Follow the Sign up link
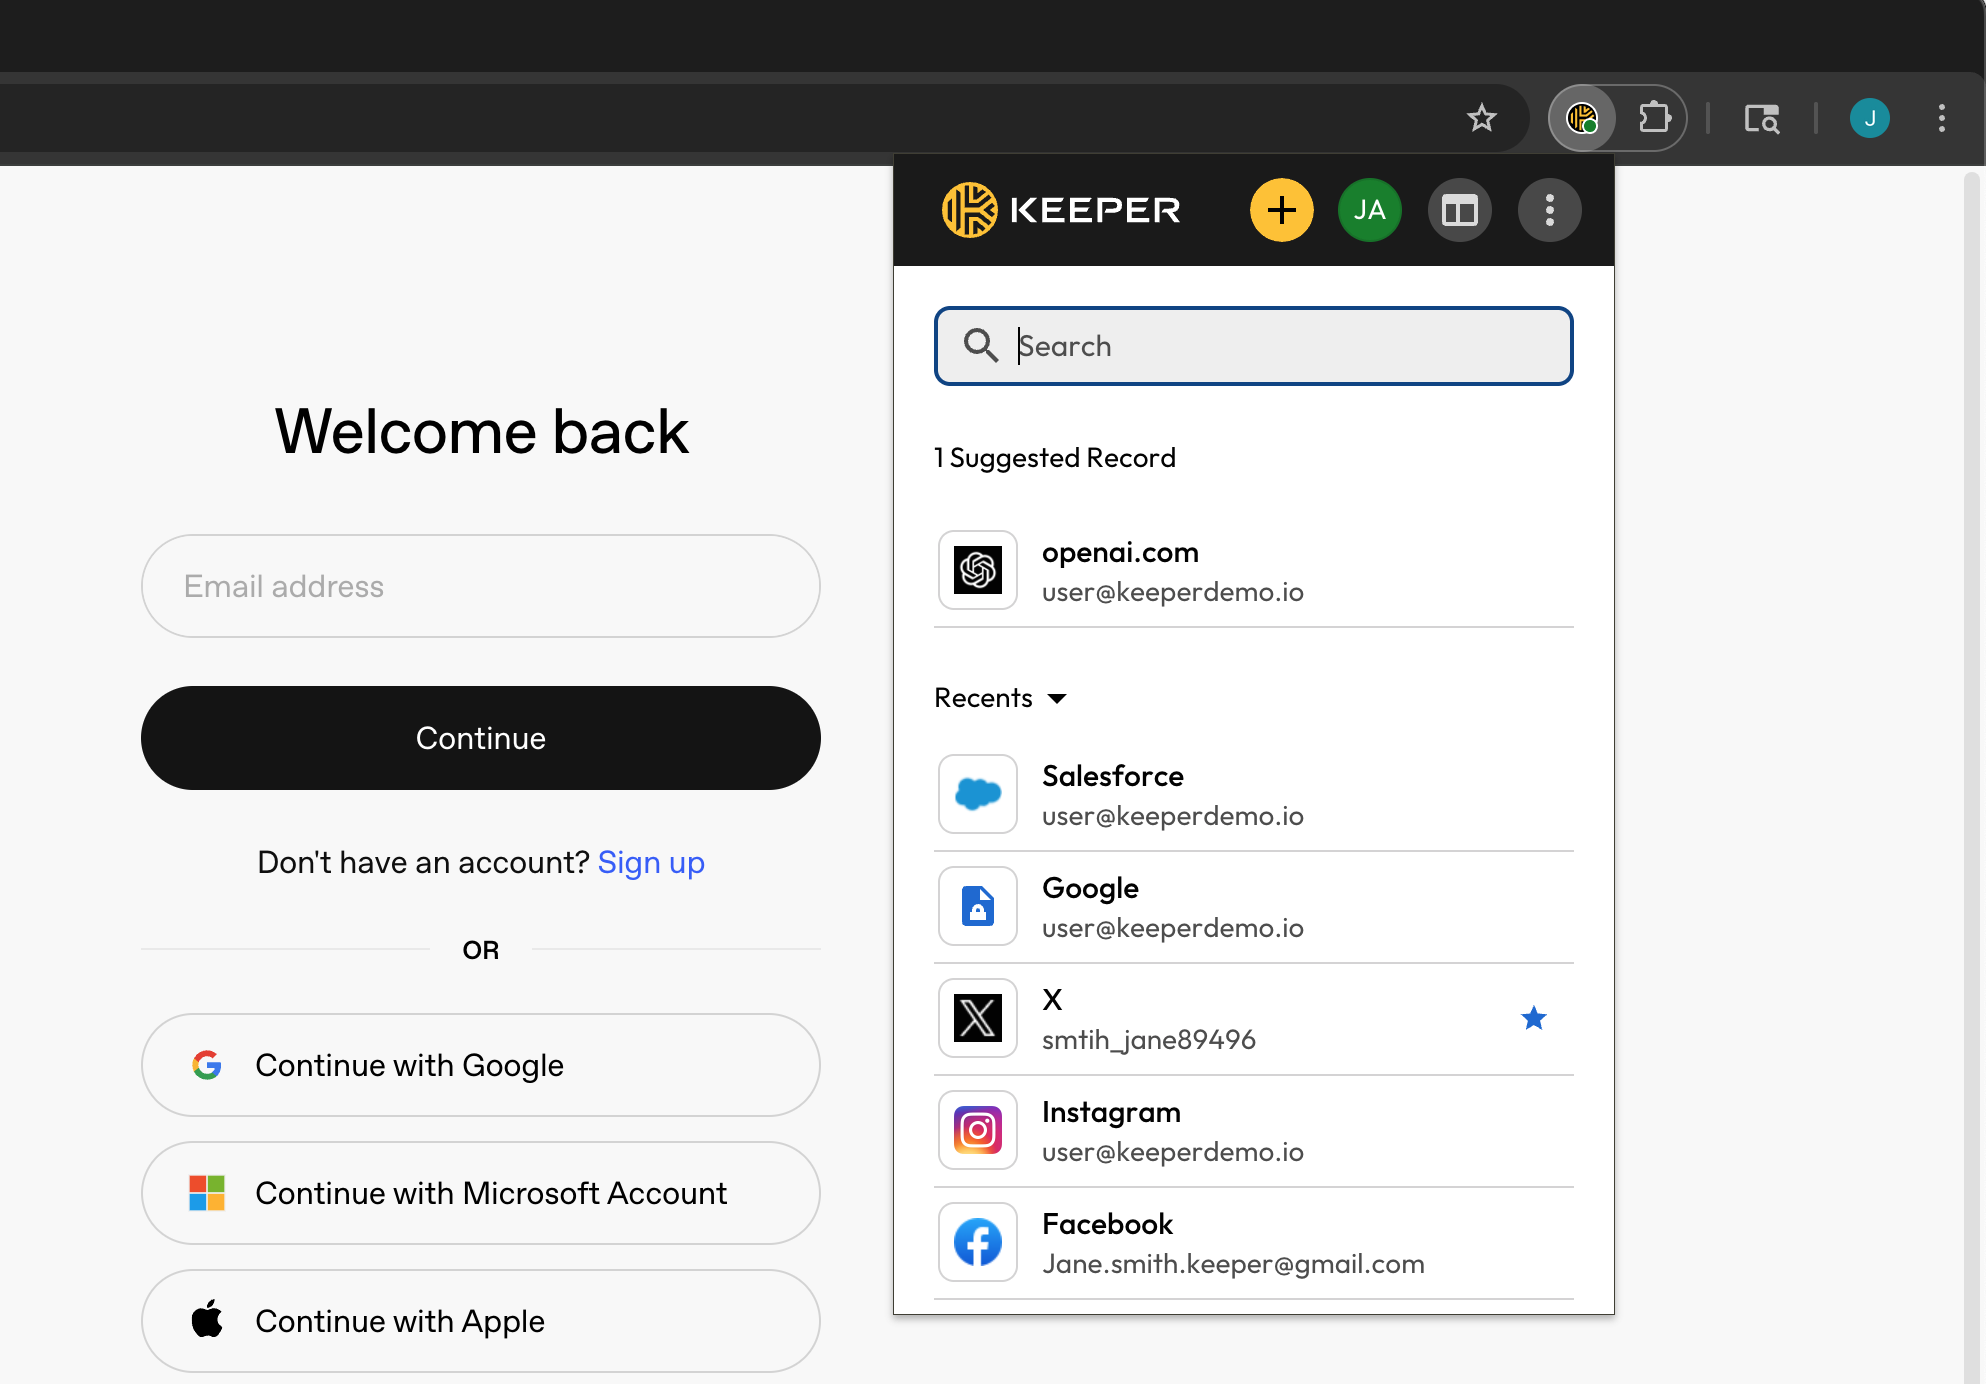Image resolution: width=1986 pixels, height=1384 pixels. (651, 862)
